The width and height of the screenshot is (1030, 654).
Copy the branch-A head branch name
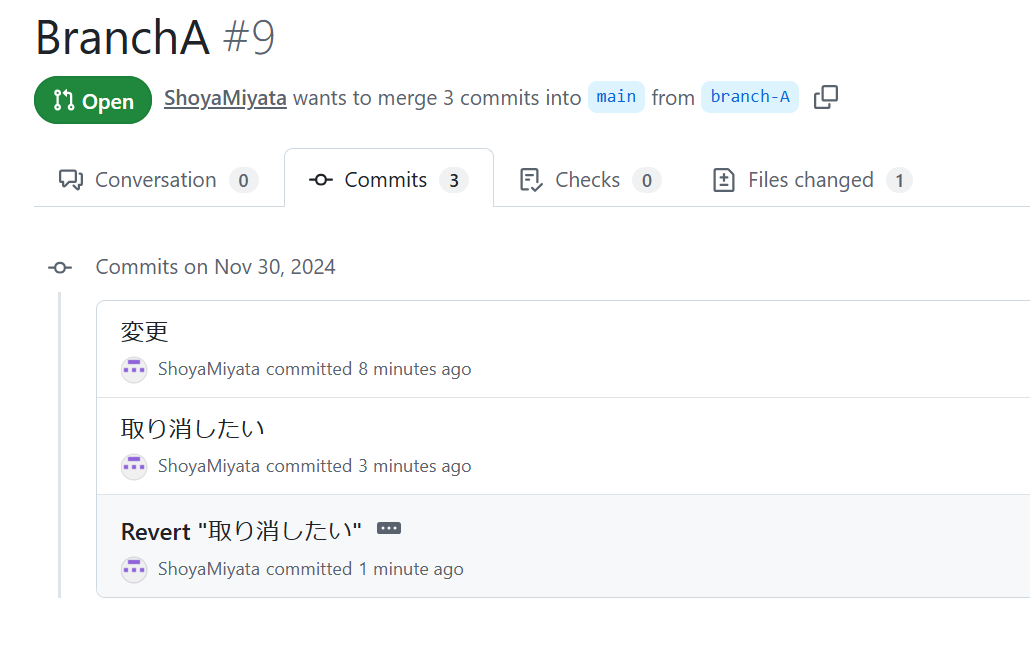[826, 97]
